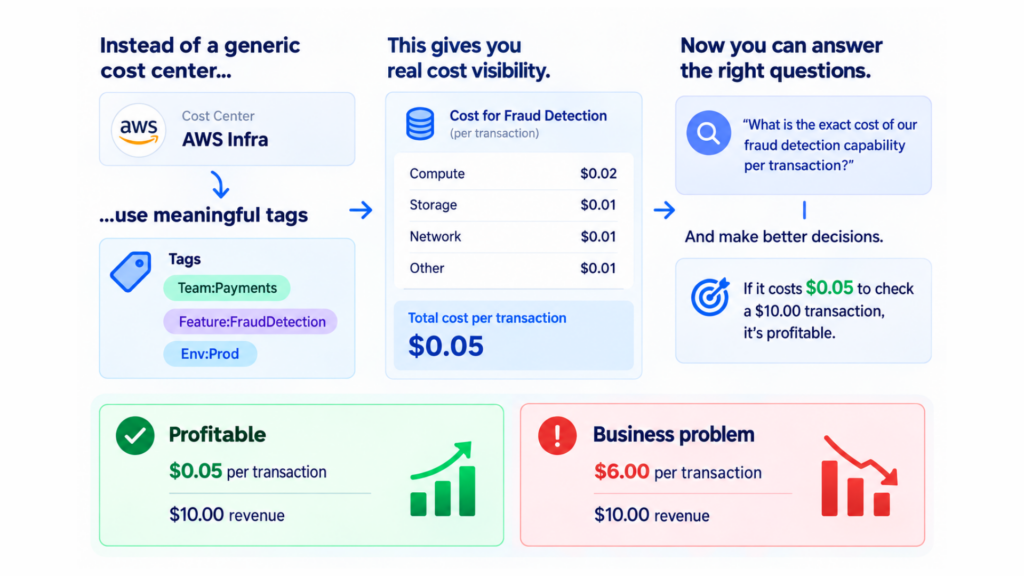Click 'Cost for Fraud Detection' title
The image size is (1024, 576).
[528, 116]
